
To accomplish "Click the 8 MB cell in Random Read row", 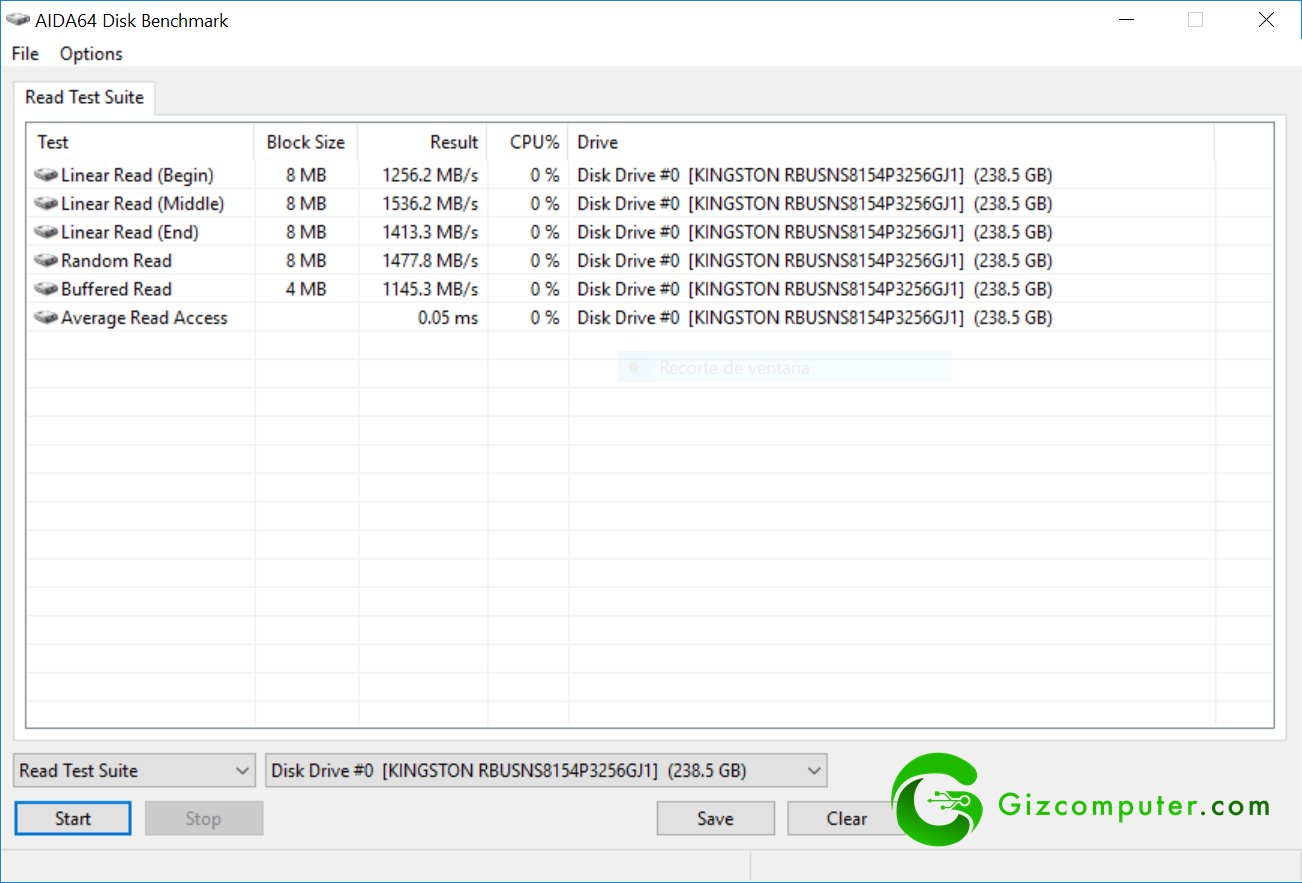I will [x=306, y=261].
